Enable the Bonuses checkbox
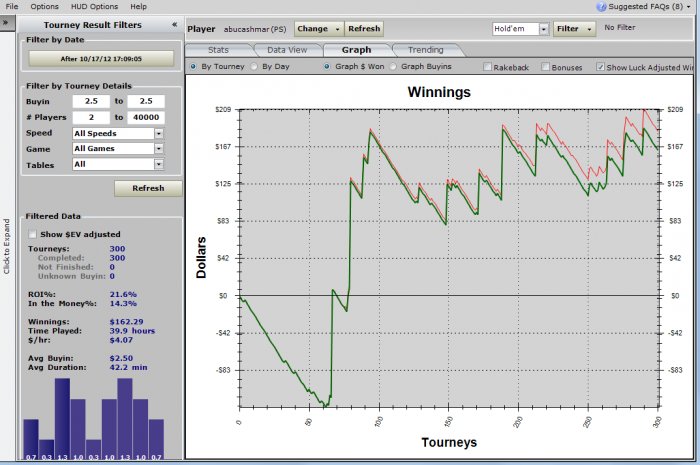The width and height of the screenshot is (700, 465). (x=545, y=67)
